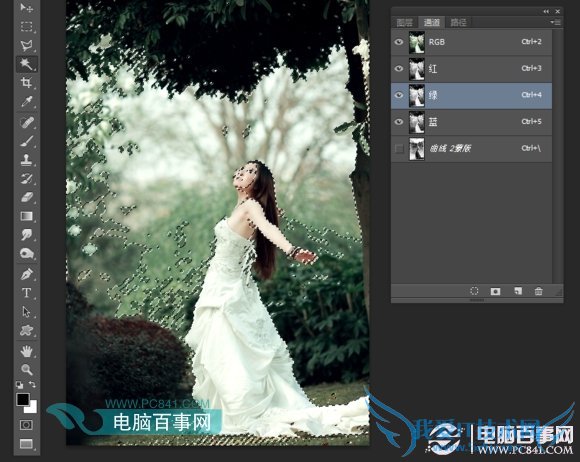
Task: Select the Custom Shape tool
Action: (26, 330)
